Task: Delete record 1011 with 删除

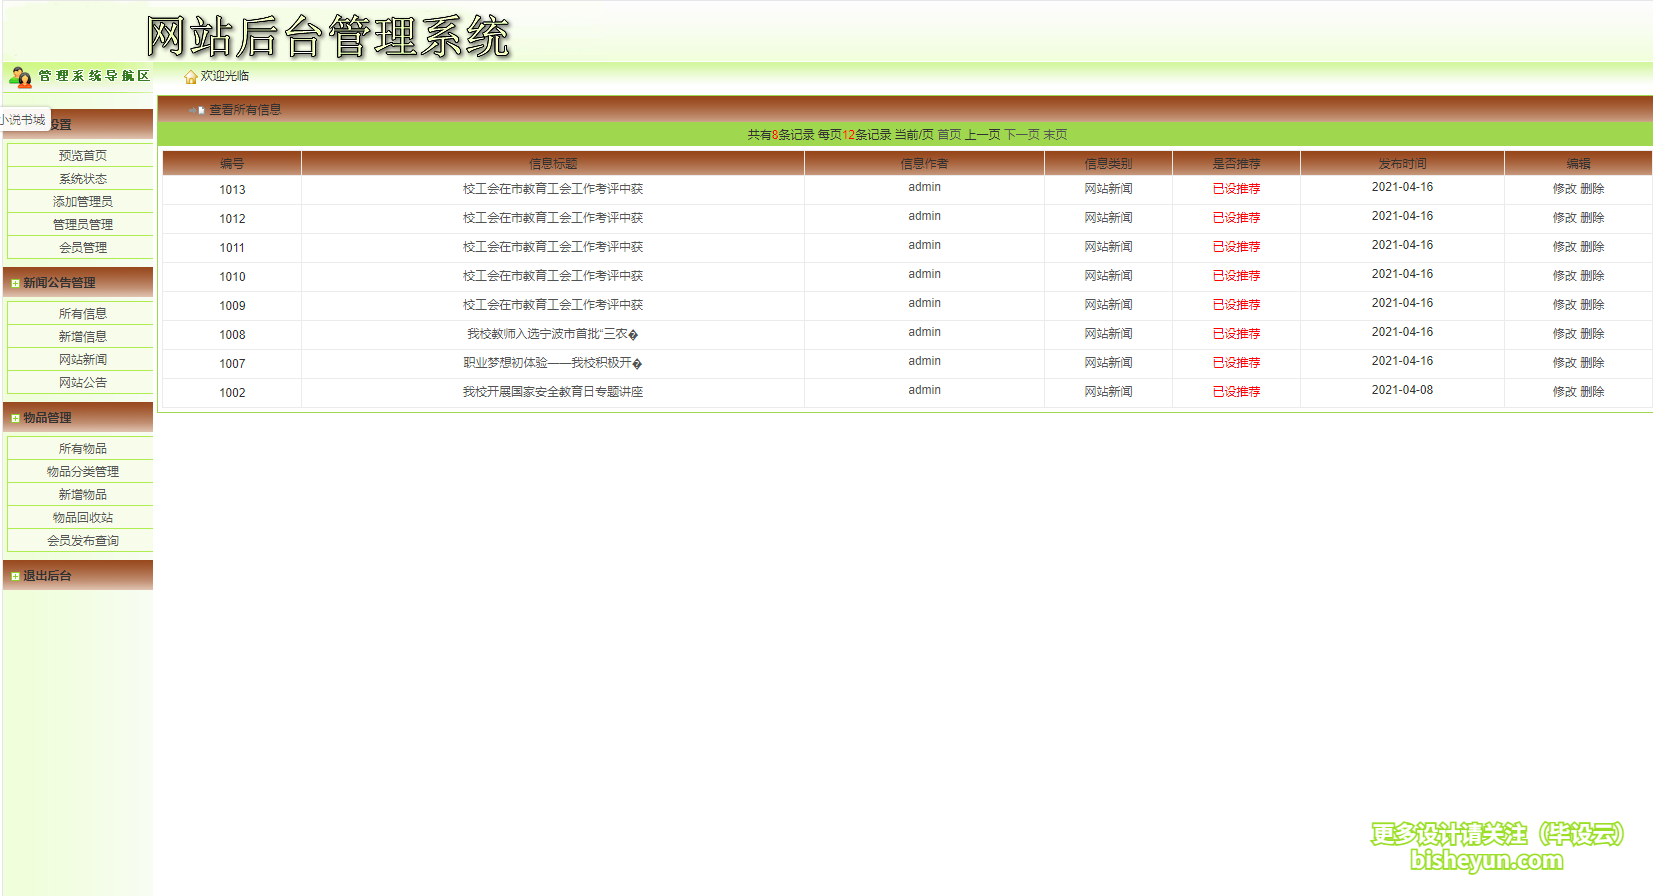Action: [1592, 246]
